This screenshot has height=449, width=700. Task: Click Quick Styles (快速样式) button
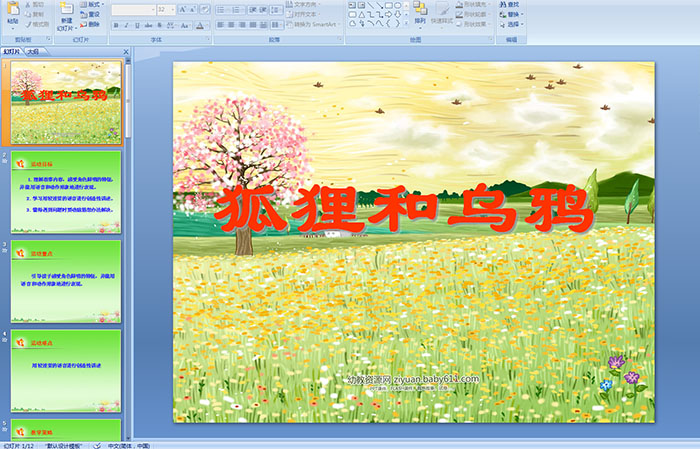click(x=442, y=13)
